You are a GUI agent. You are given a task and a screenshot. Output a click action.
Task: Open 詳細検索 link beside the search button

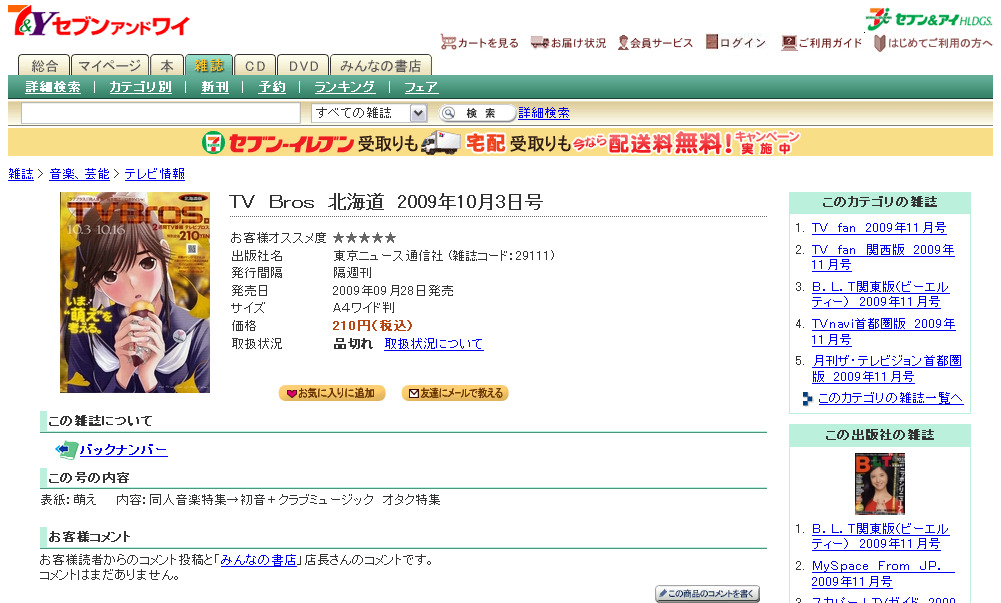coord(544,113)
